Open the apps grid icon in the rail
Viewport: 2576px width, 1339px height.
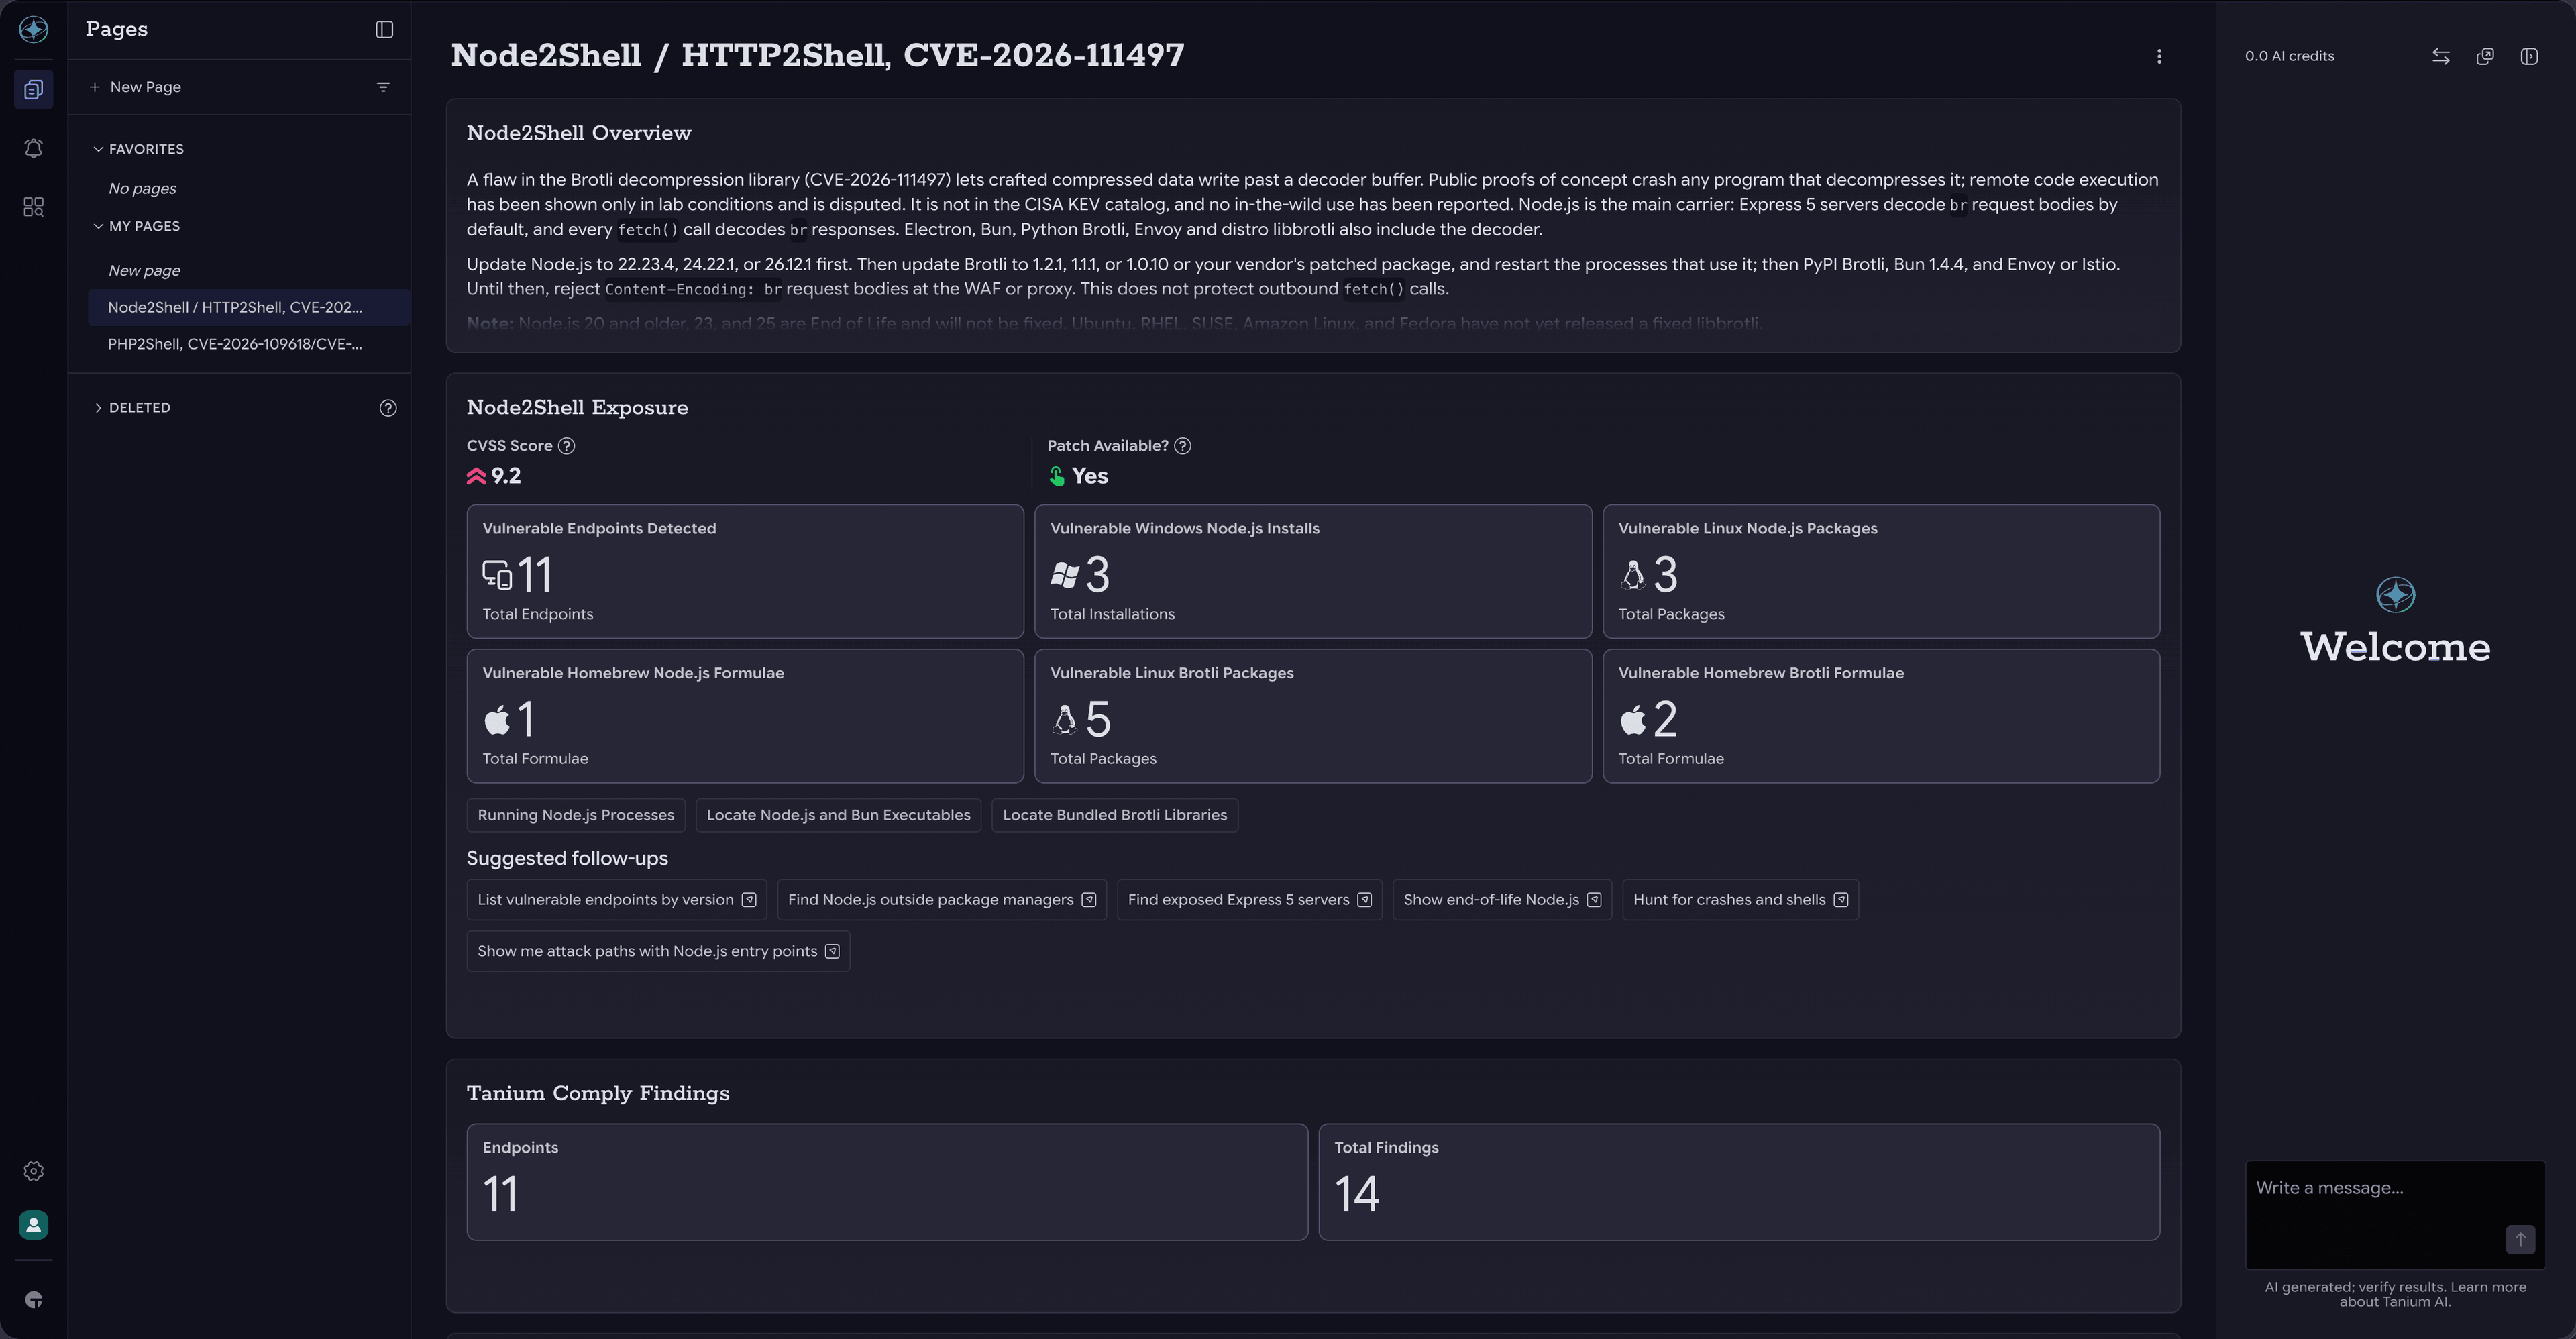click(x=33, y=207)
